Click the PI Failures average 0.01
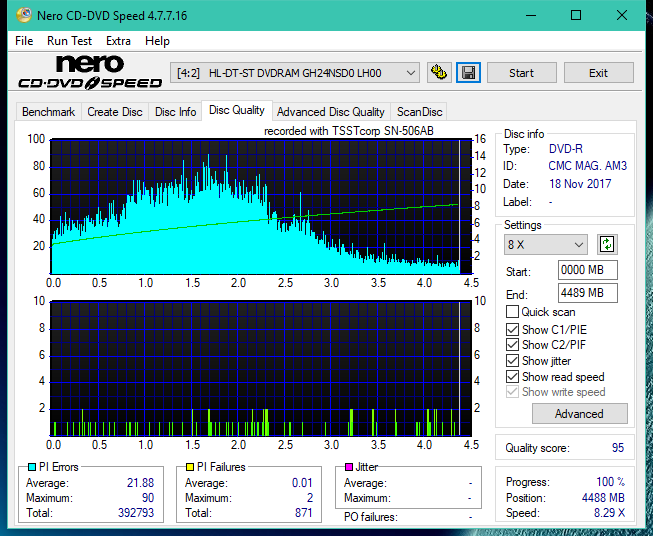Screen dimensions: 653x536 coord(302,483)
